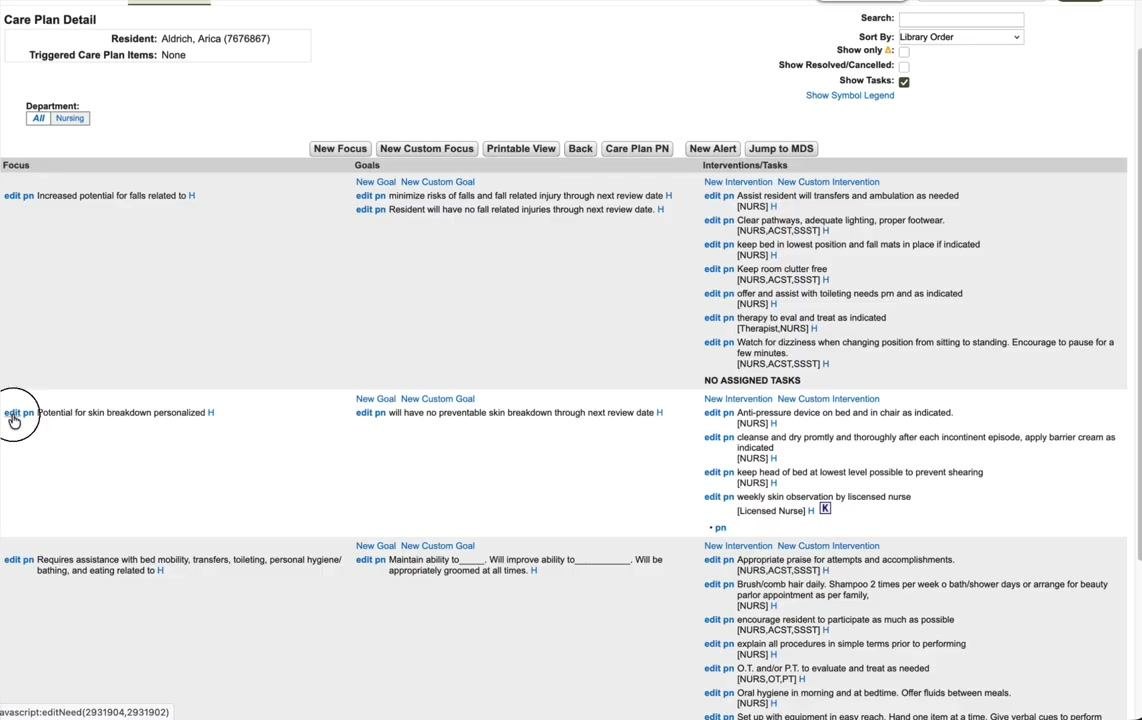Viewport: 1142px width, 720px height.
Task: Focus the Search input field
Action: pos(961,19)
